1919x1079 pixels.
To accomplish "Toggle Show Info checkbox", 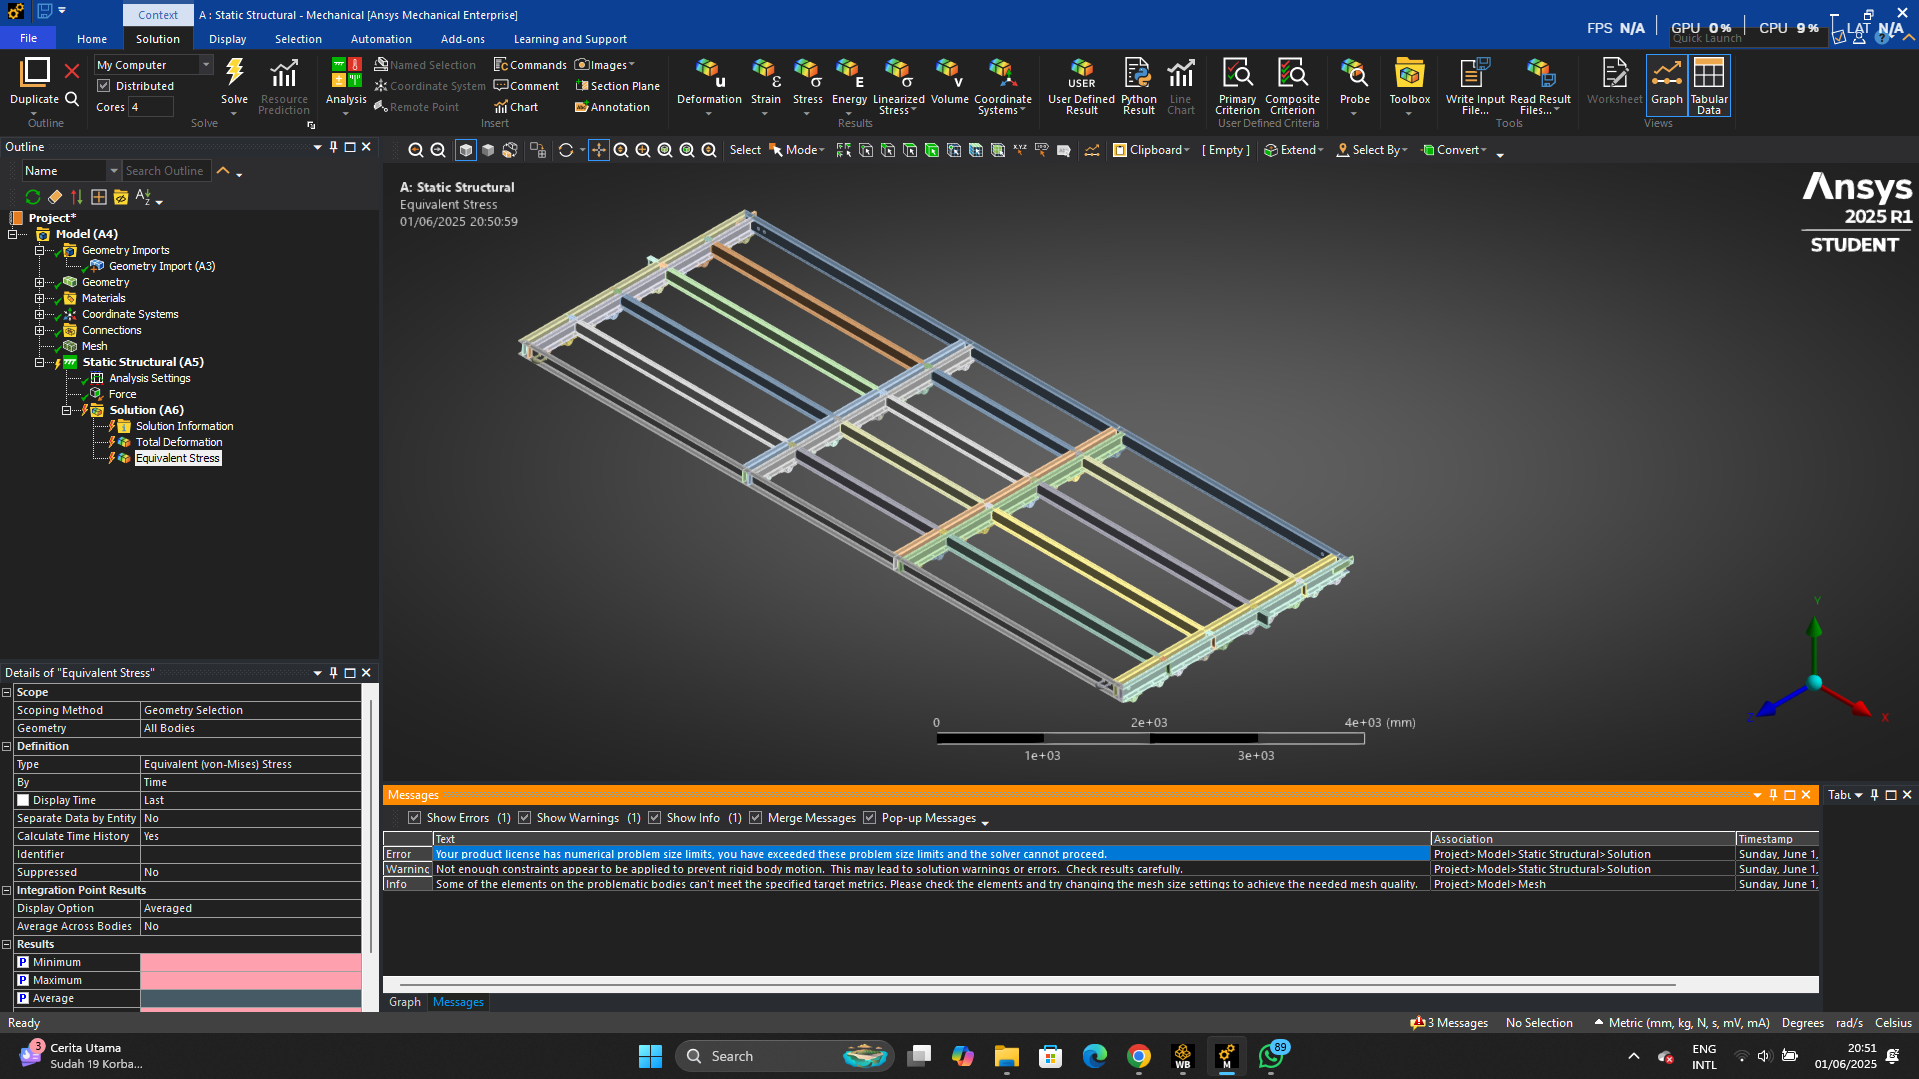I will 654,818.
